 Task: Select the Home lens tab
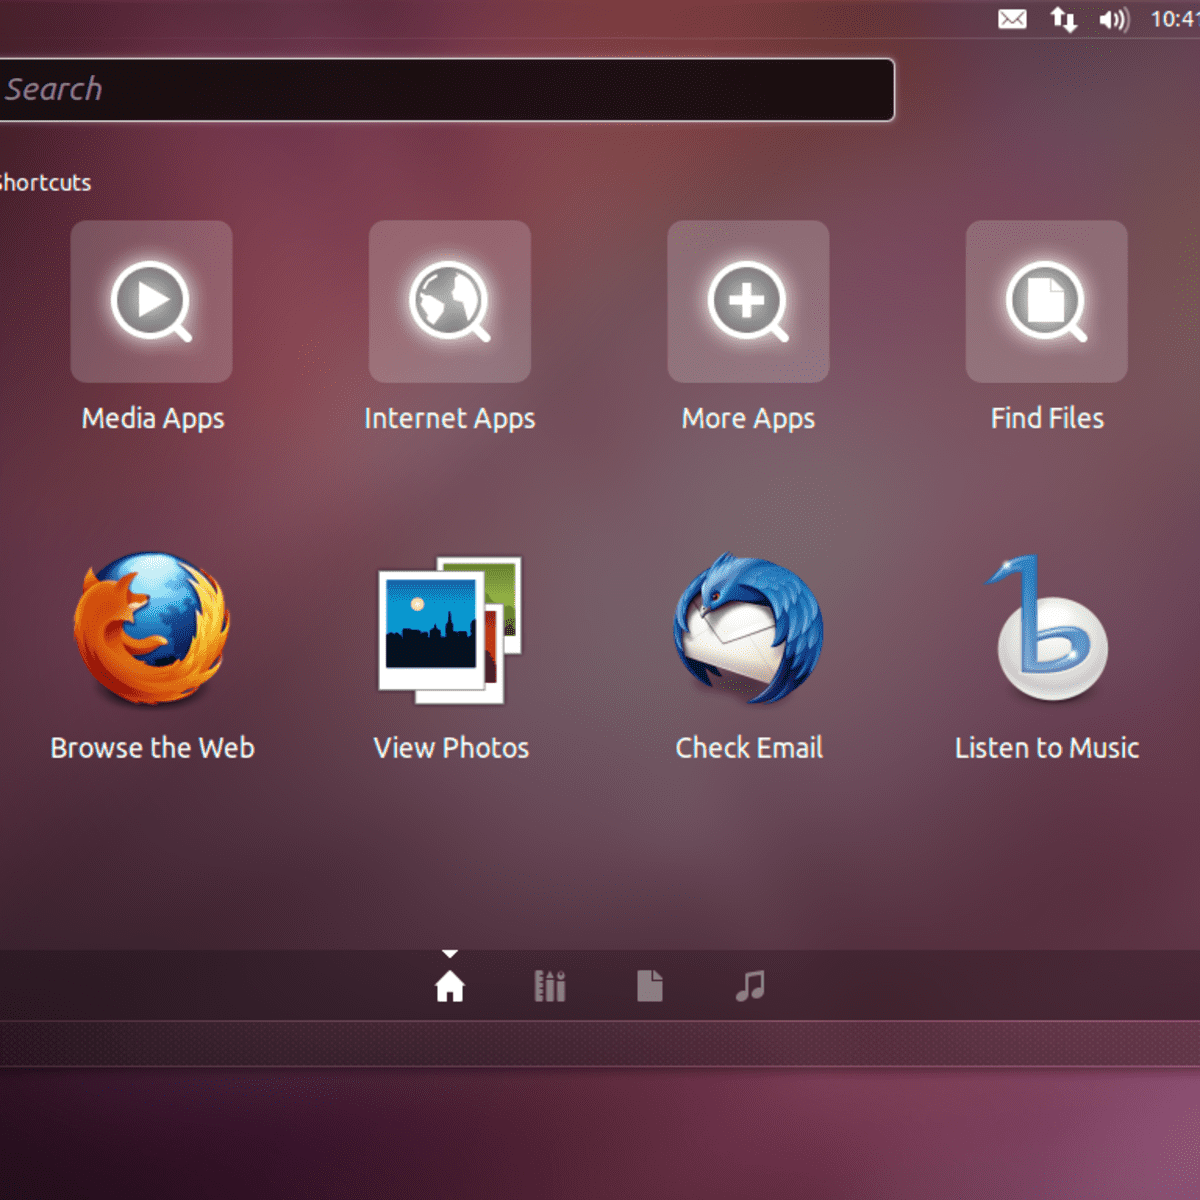[x=450, y=986]
